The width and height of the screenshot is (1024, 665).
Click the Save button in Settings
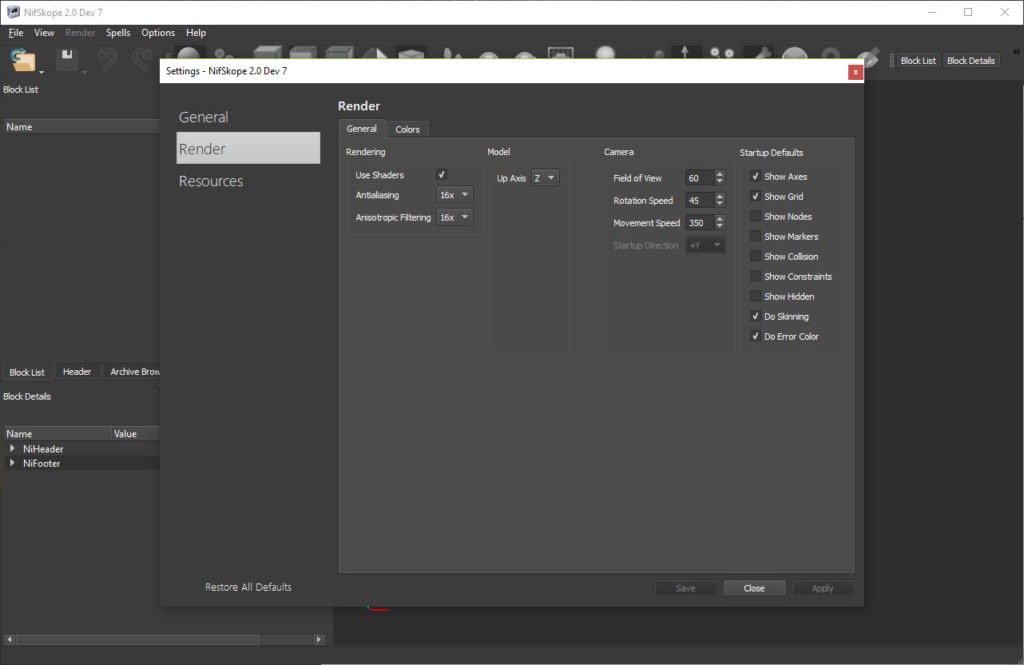pyautogui.click(x=685, y=588)
